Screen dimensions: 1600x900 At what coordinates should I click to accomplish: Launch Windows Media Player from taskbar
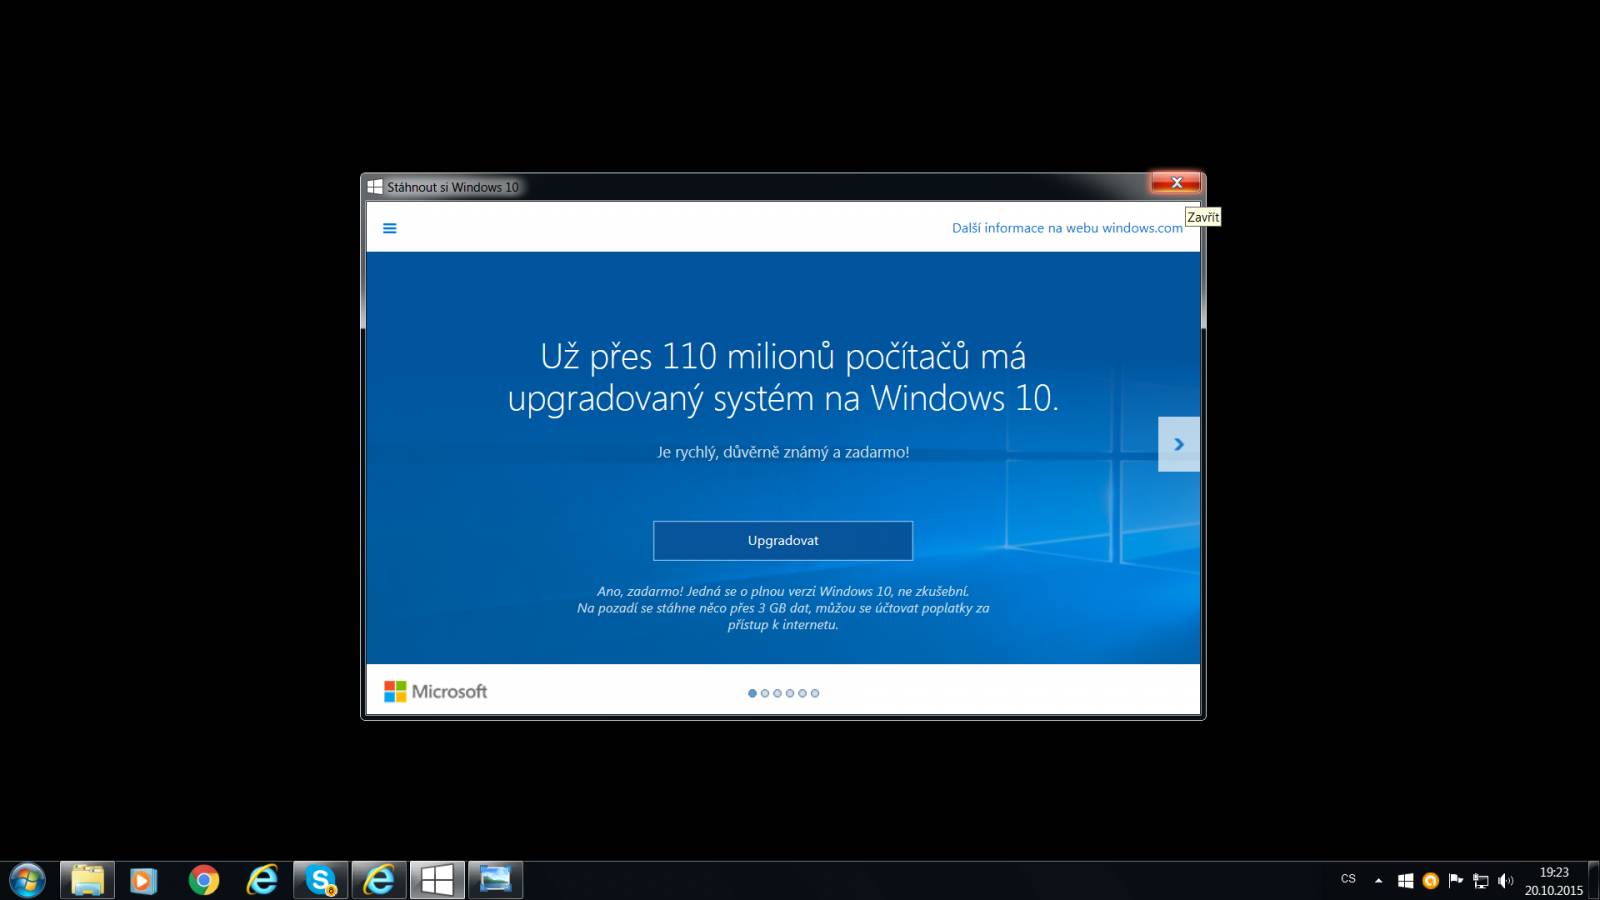pyautogui.click(x=144, y=881)
